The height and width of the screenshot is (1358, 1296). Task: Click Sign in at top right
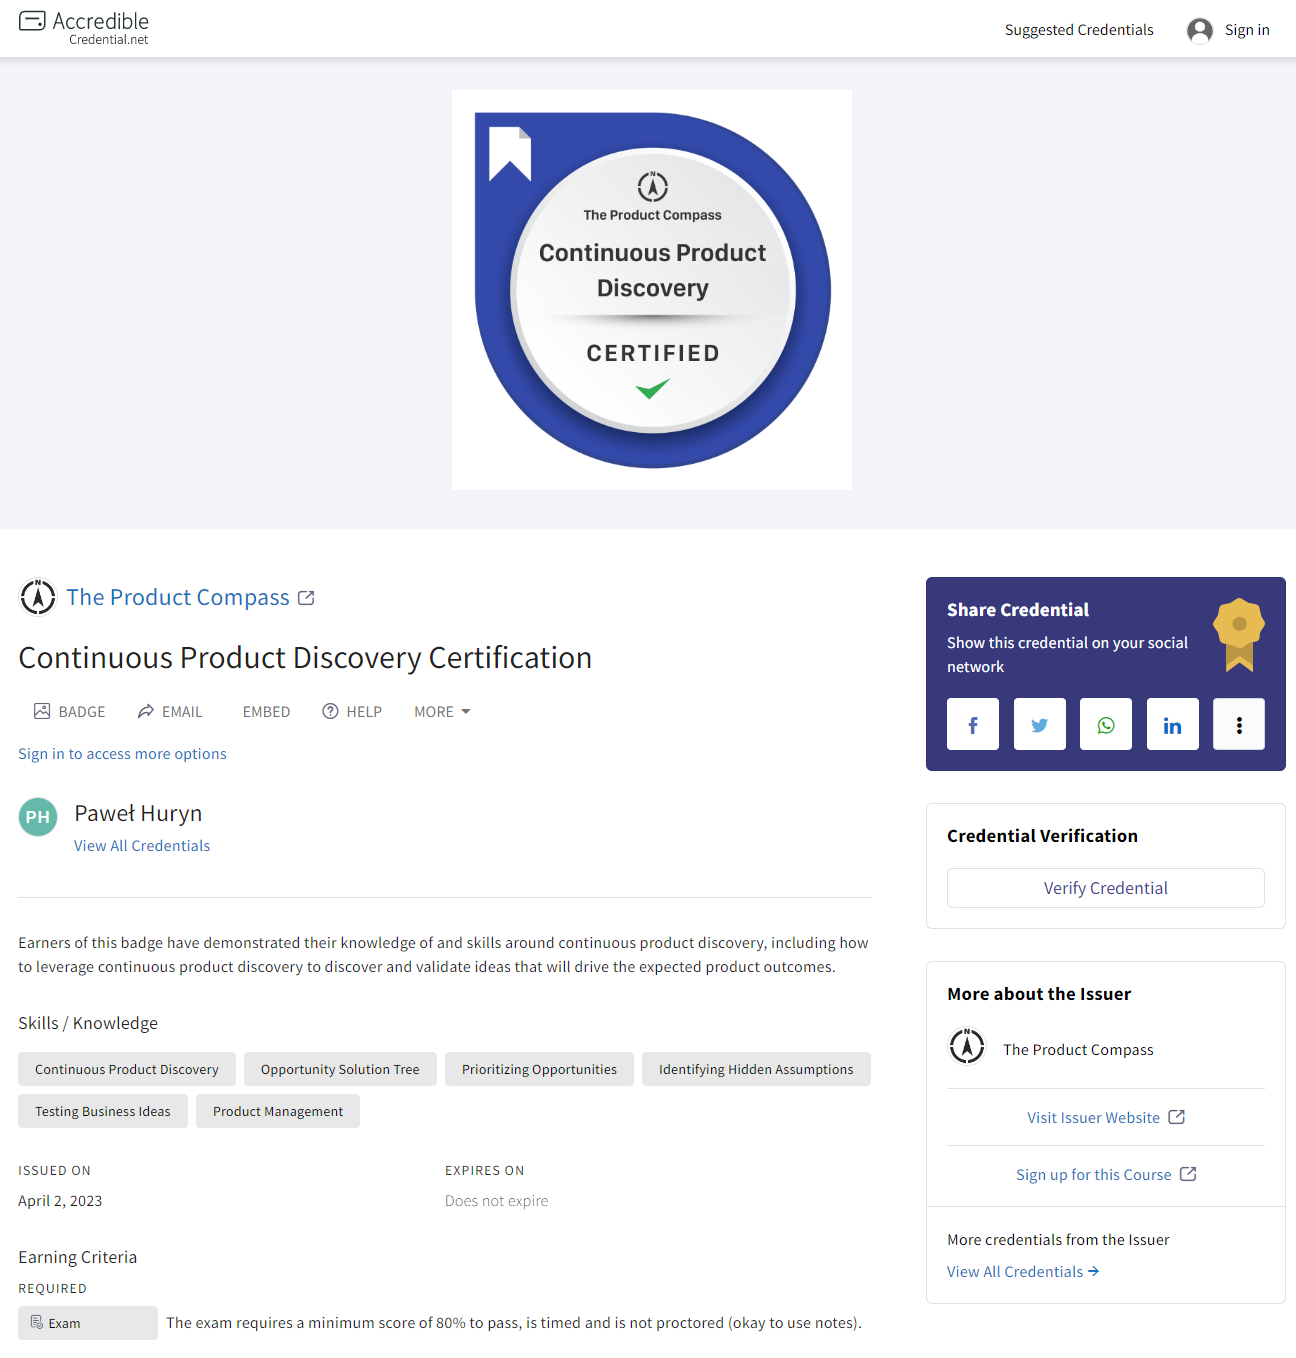(x=1247, y=30)
